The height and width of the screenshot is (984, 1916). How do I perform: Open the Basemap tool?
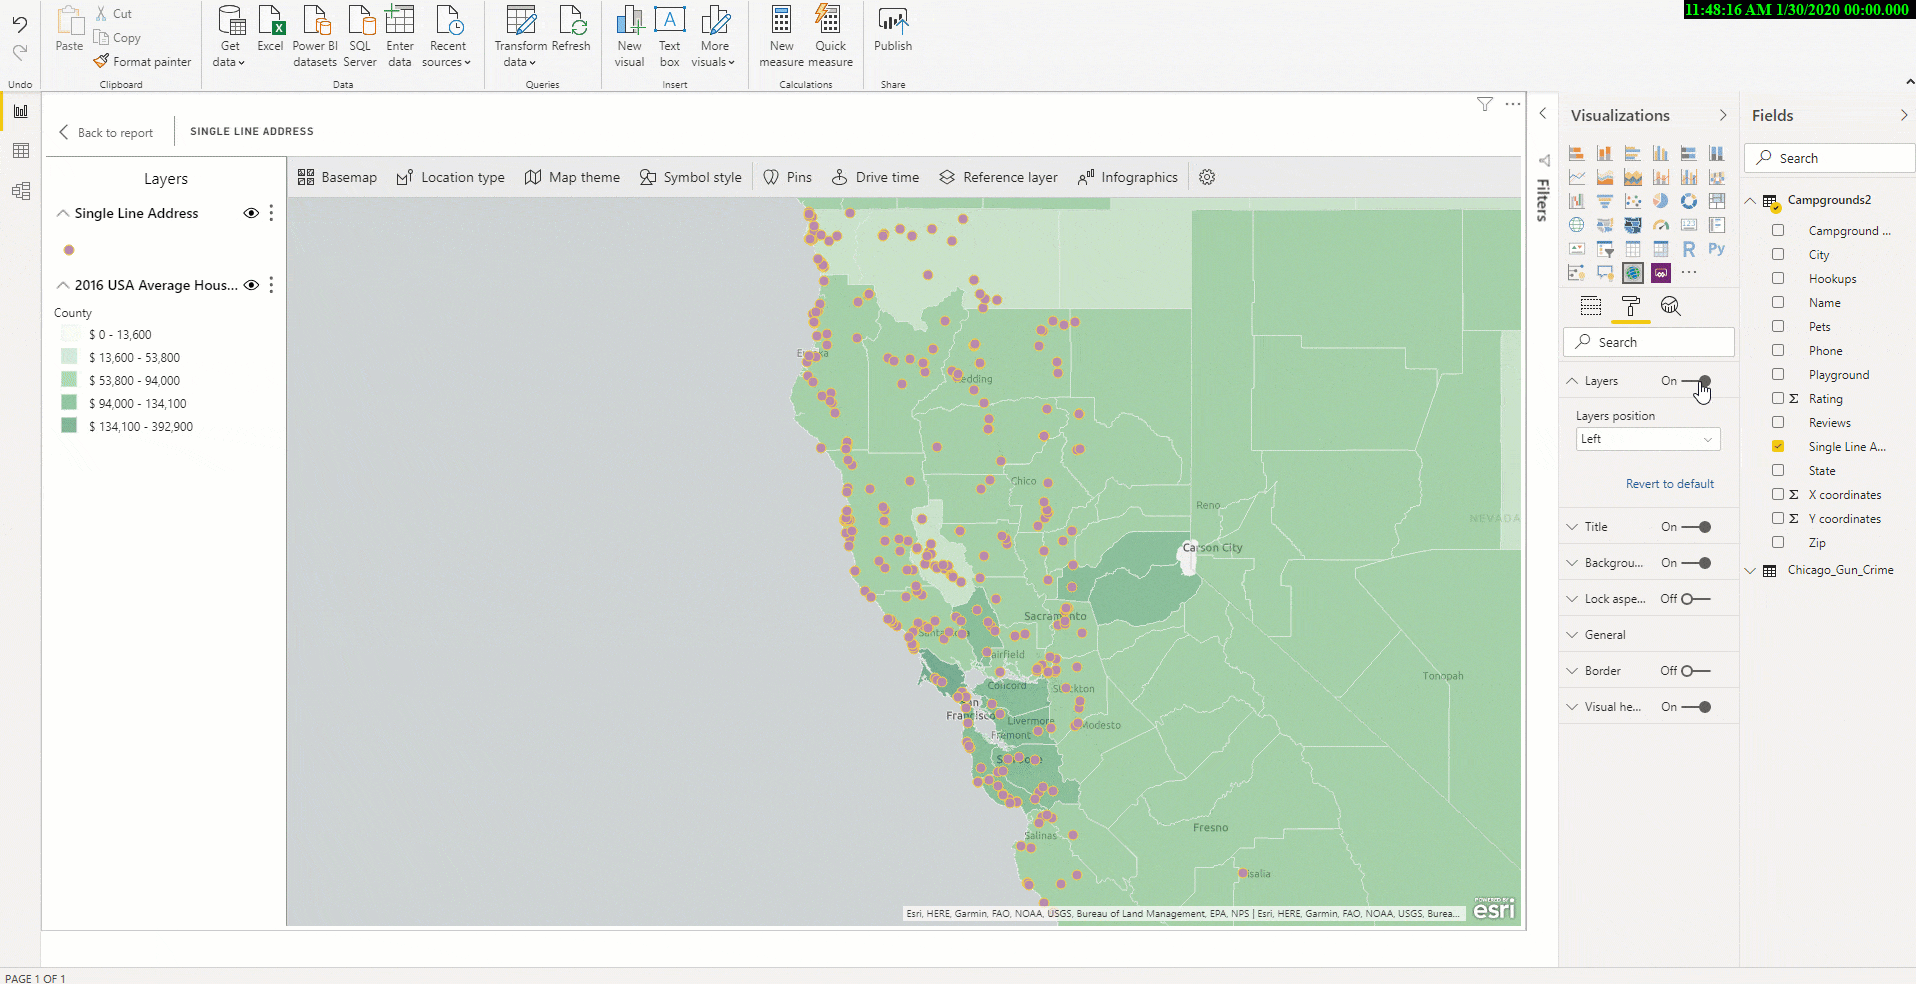coord(337,177)
